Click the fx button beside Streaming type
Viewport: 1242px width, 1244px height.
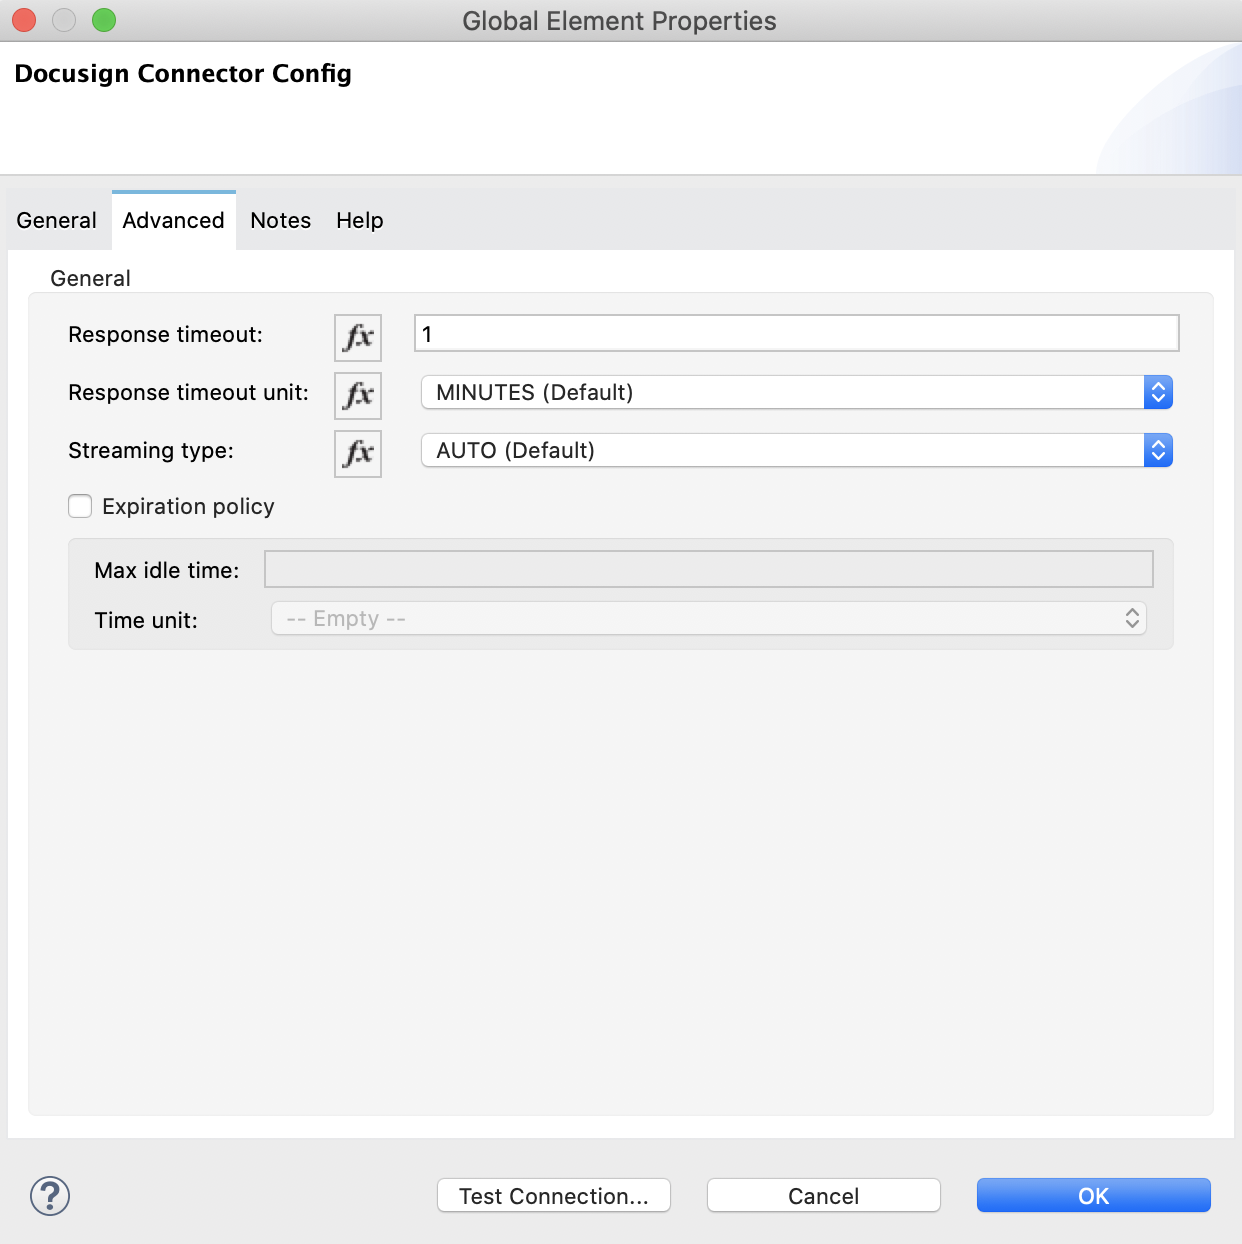[358, 453]
